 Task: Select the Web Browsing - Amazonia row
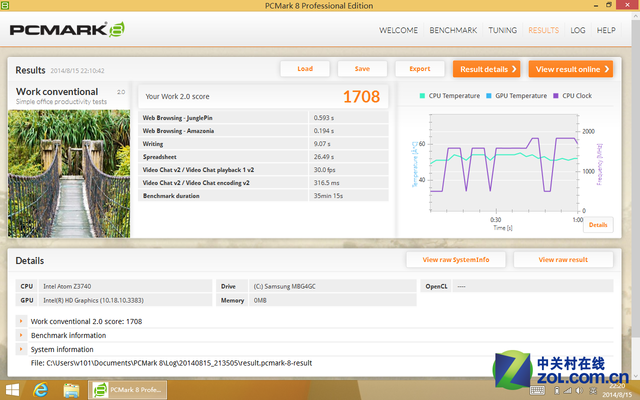(x=263, y=131)
